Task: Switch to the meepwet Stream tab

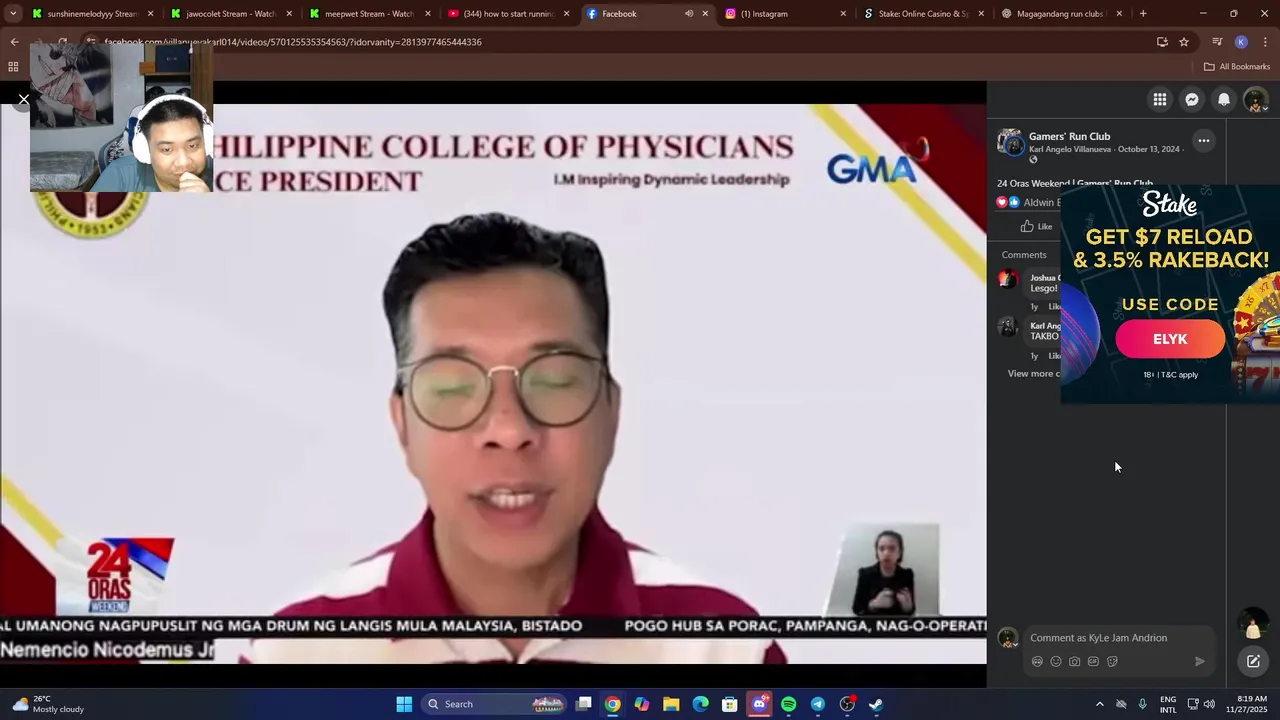Action: click(x=368, y=14)
